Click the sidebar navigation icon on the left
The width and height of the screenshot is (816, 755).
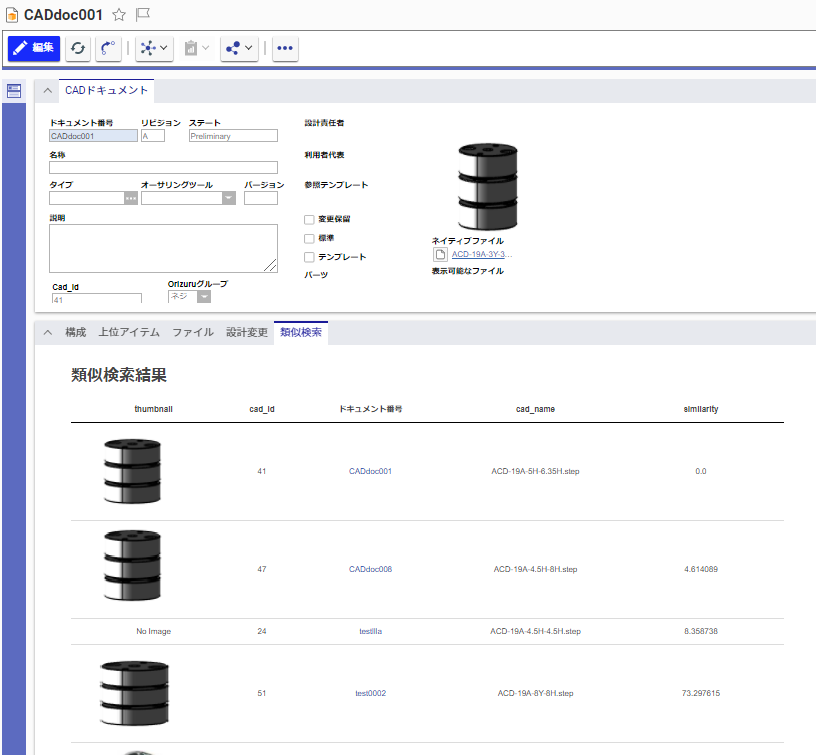[x=13, y=90]
